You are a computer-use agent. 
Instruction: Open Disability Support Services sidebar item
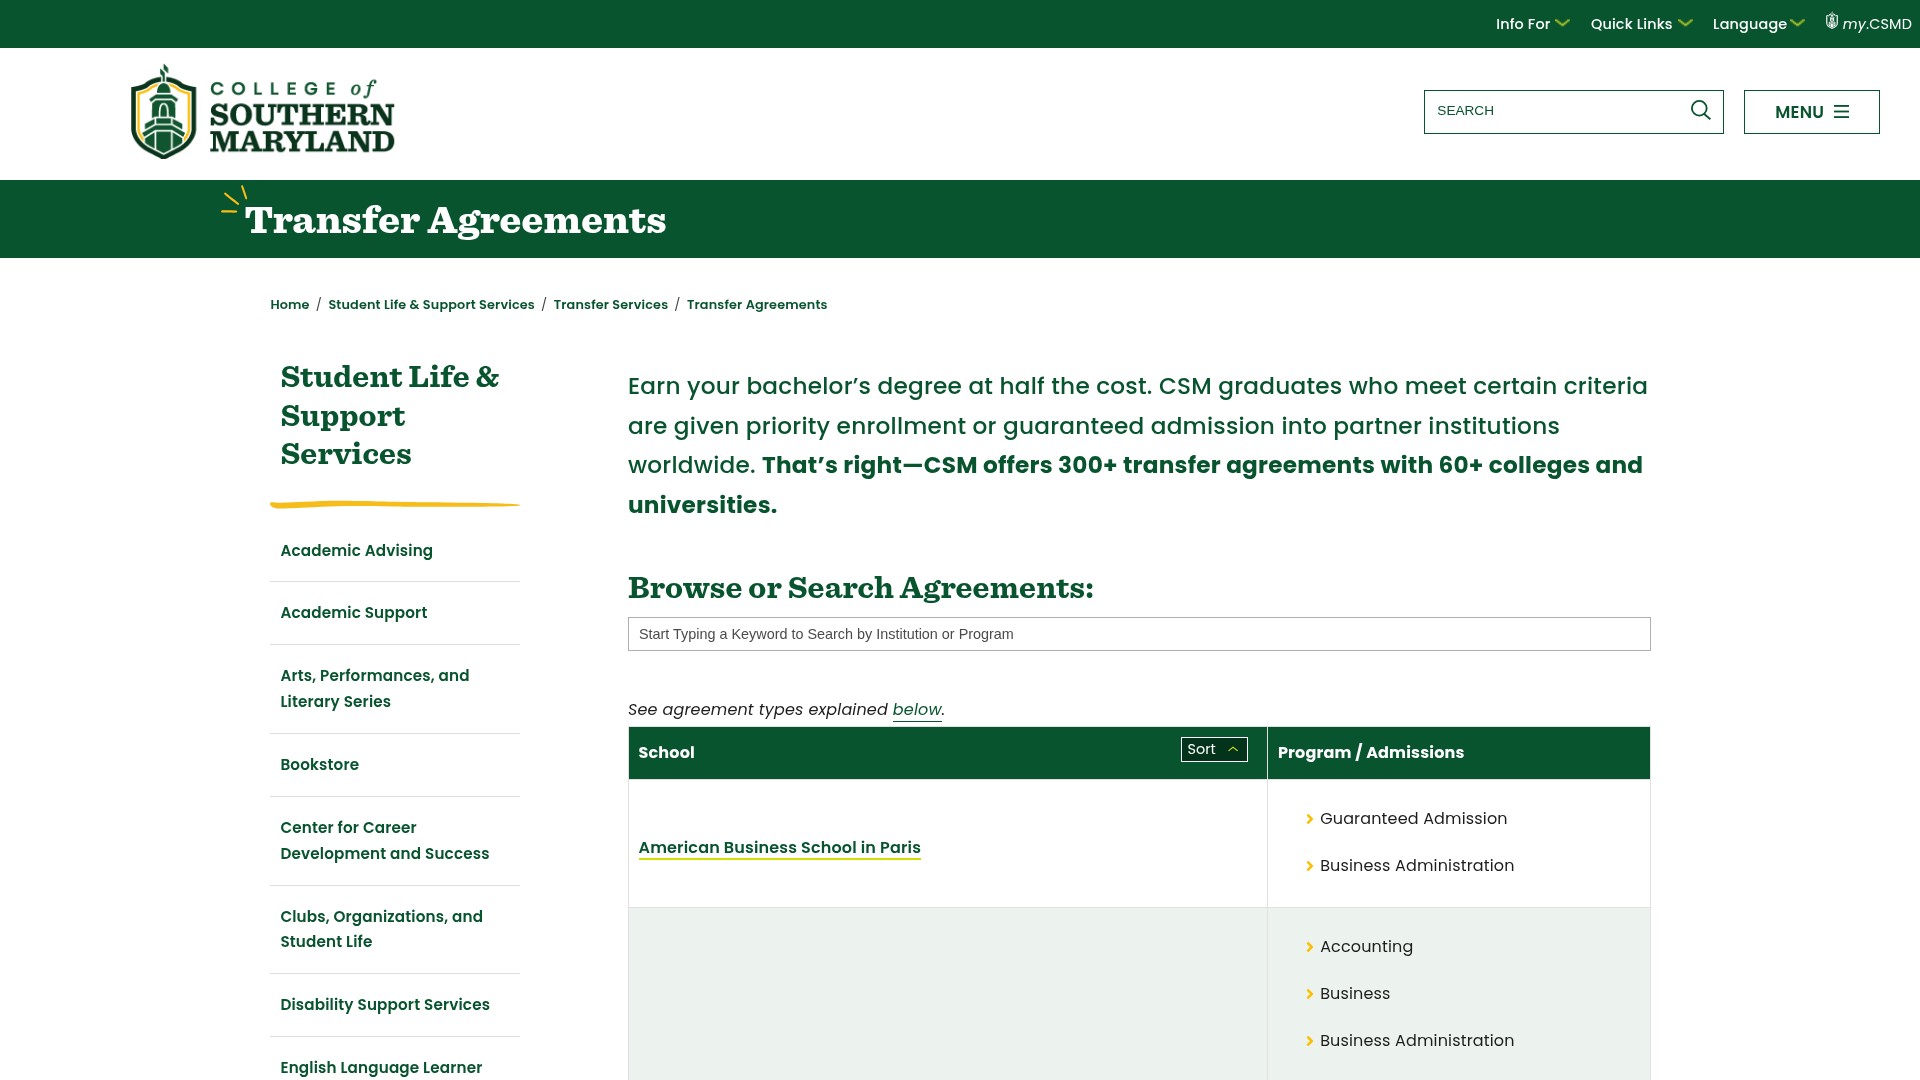(x=385, y=1005)
